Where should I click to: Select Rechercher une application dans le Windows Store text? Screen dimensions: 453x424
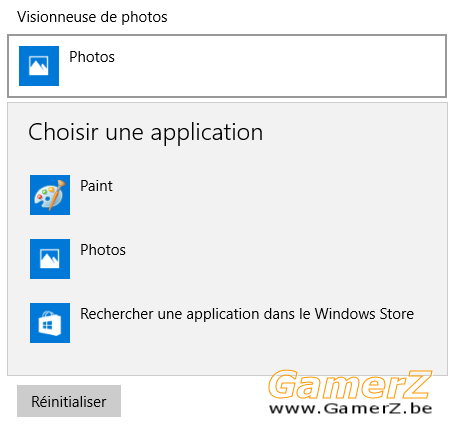pos(247,314)
